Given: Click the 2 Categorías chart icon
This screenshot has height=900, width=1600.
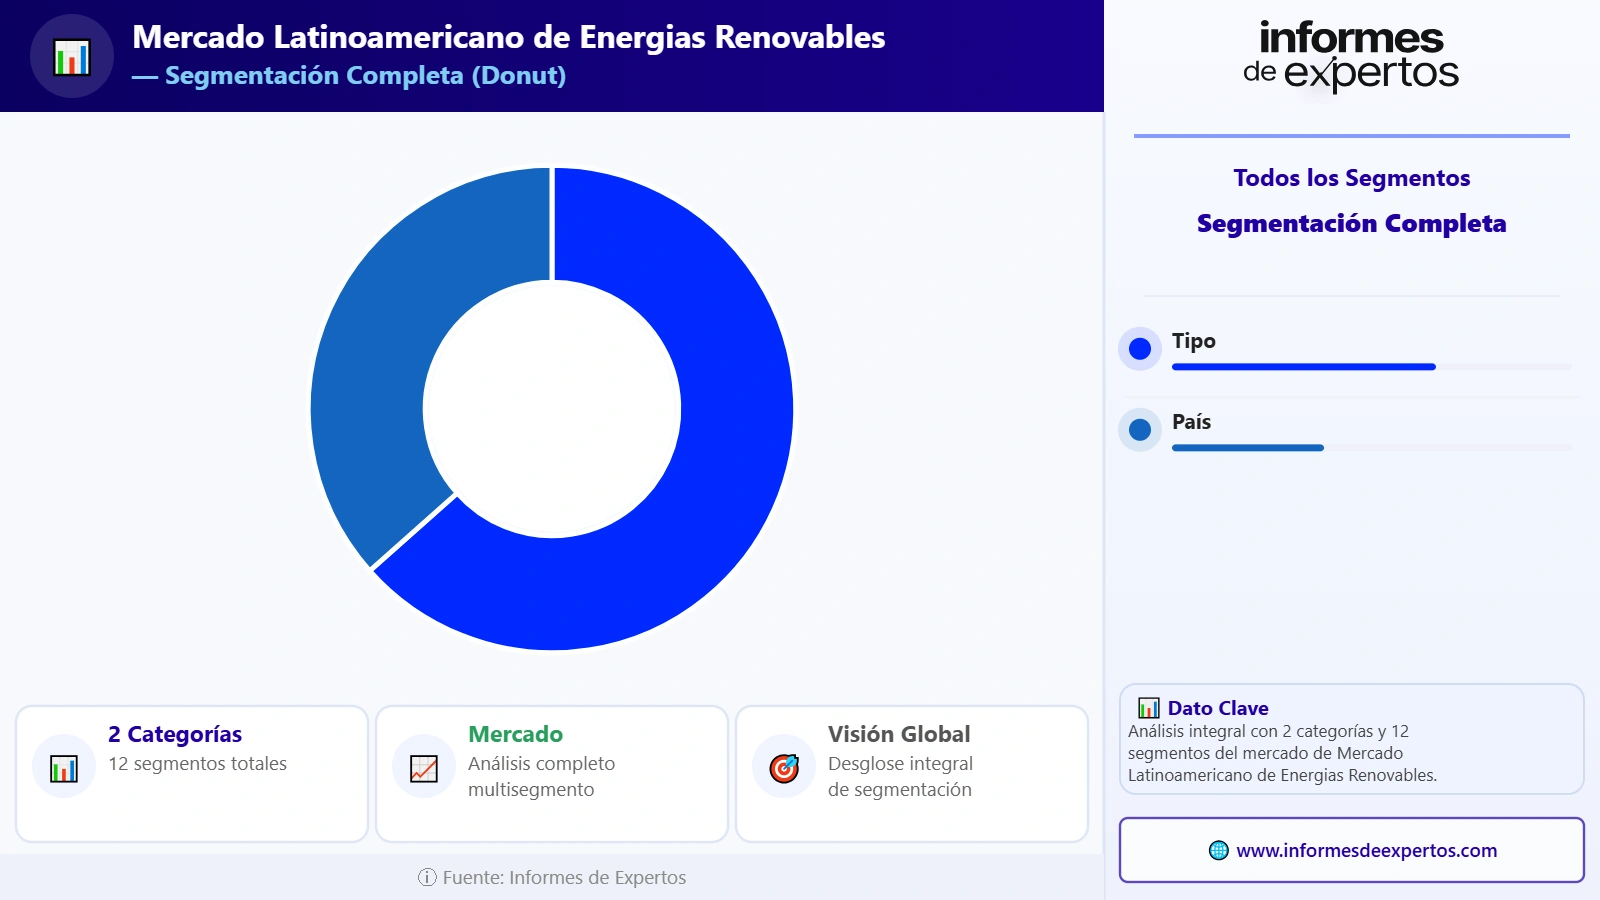Looking at the screenshot, I should (64, 768).
